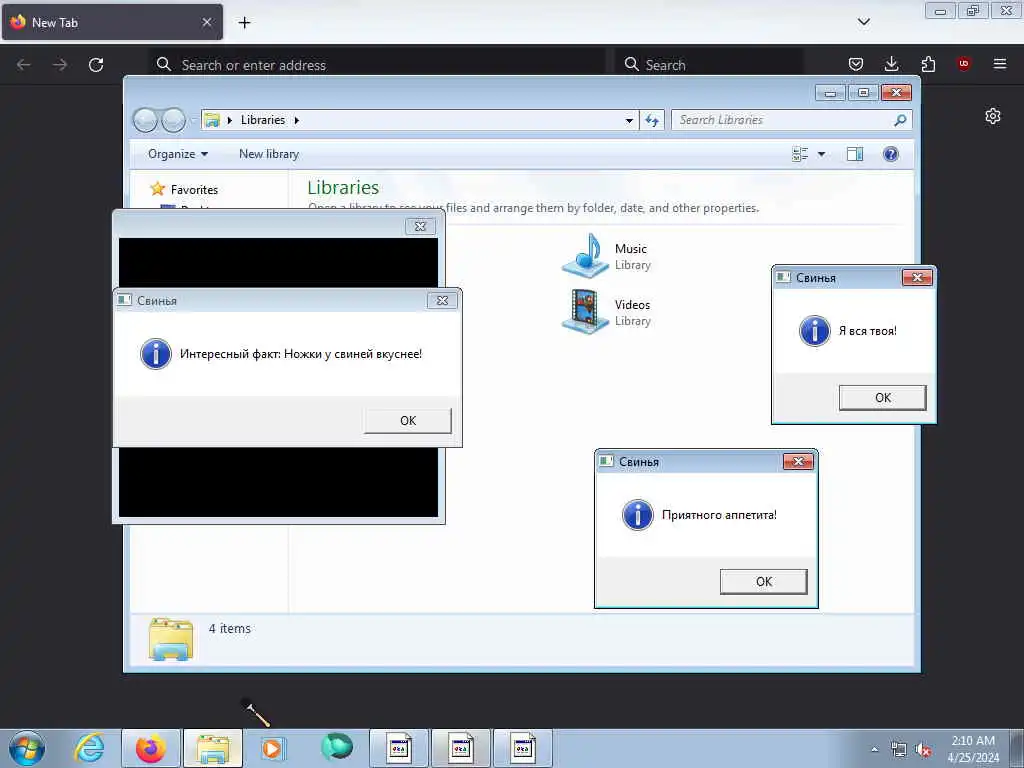This screenshot has width=1024, height=768.
Task: Close the New Tab tab
Action: point(207,22)
